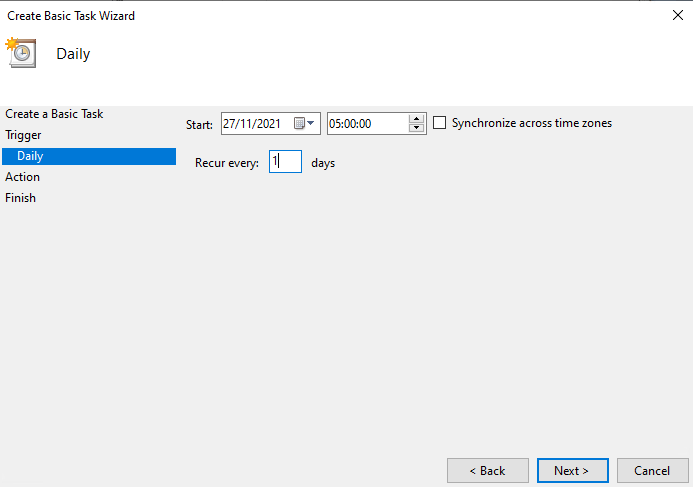Image resolution: width=693 pixels, height=487 pixels.
Task: Select the Action step
Action: (23, 177)
